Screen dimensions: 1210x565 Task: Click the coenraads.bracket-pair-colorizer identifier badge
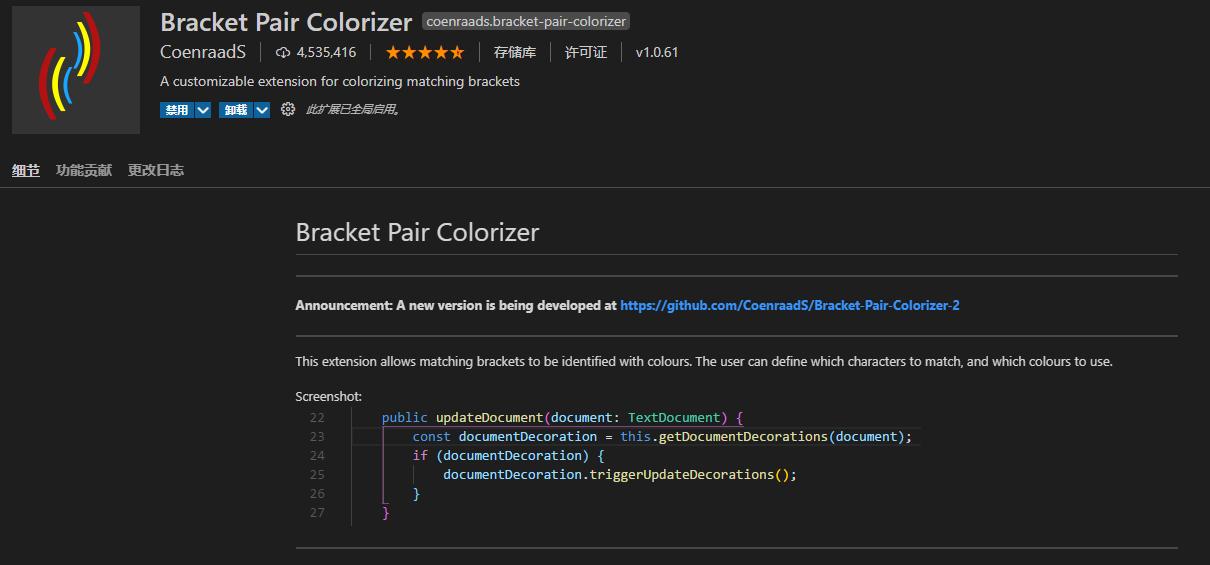pyautogui.click(x=526, y=21)
